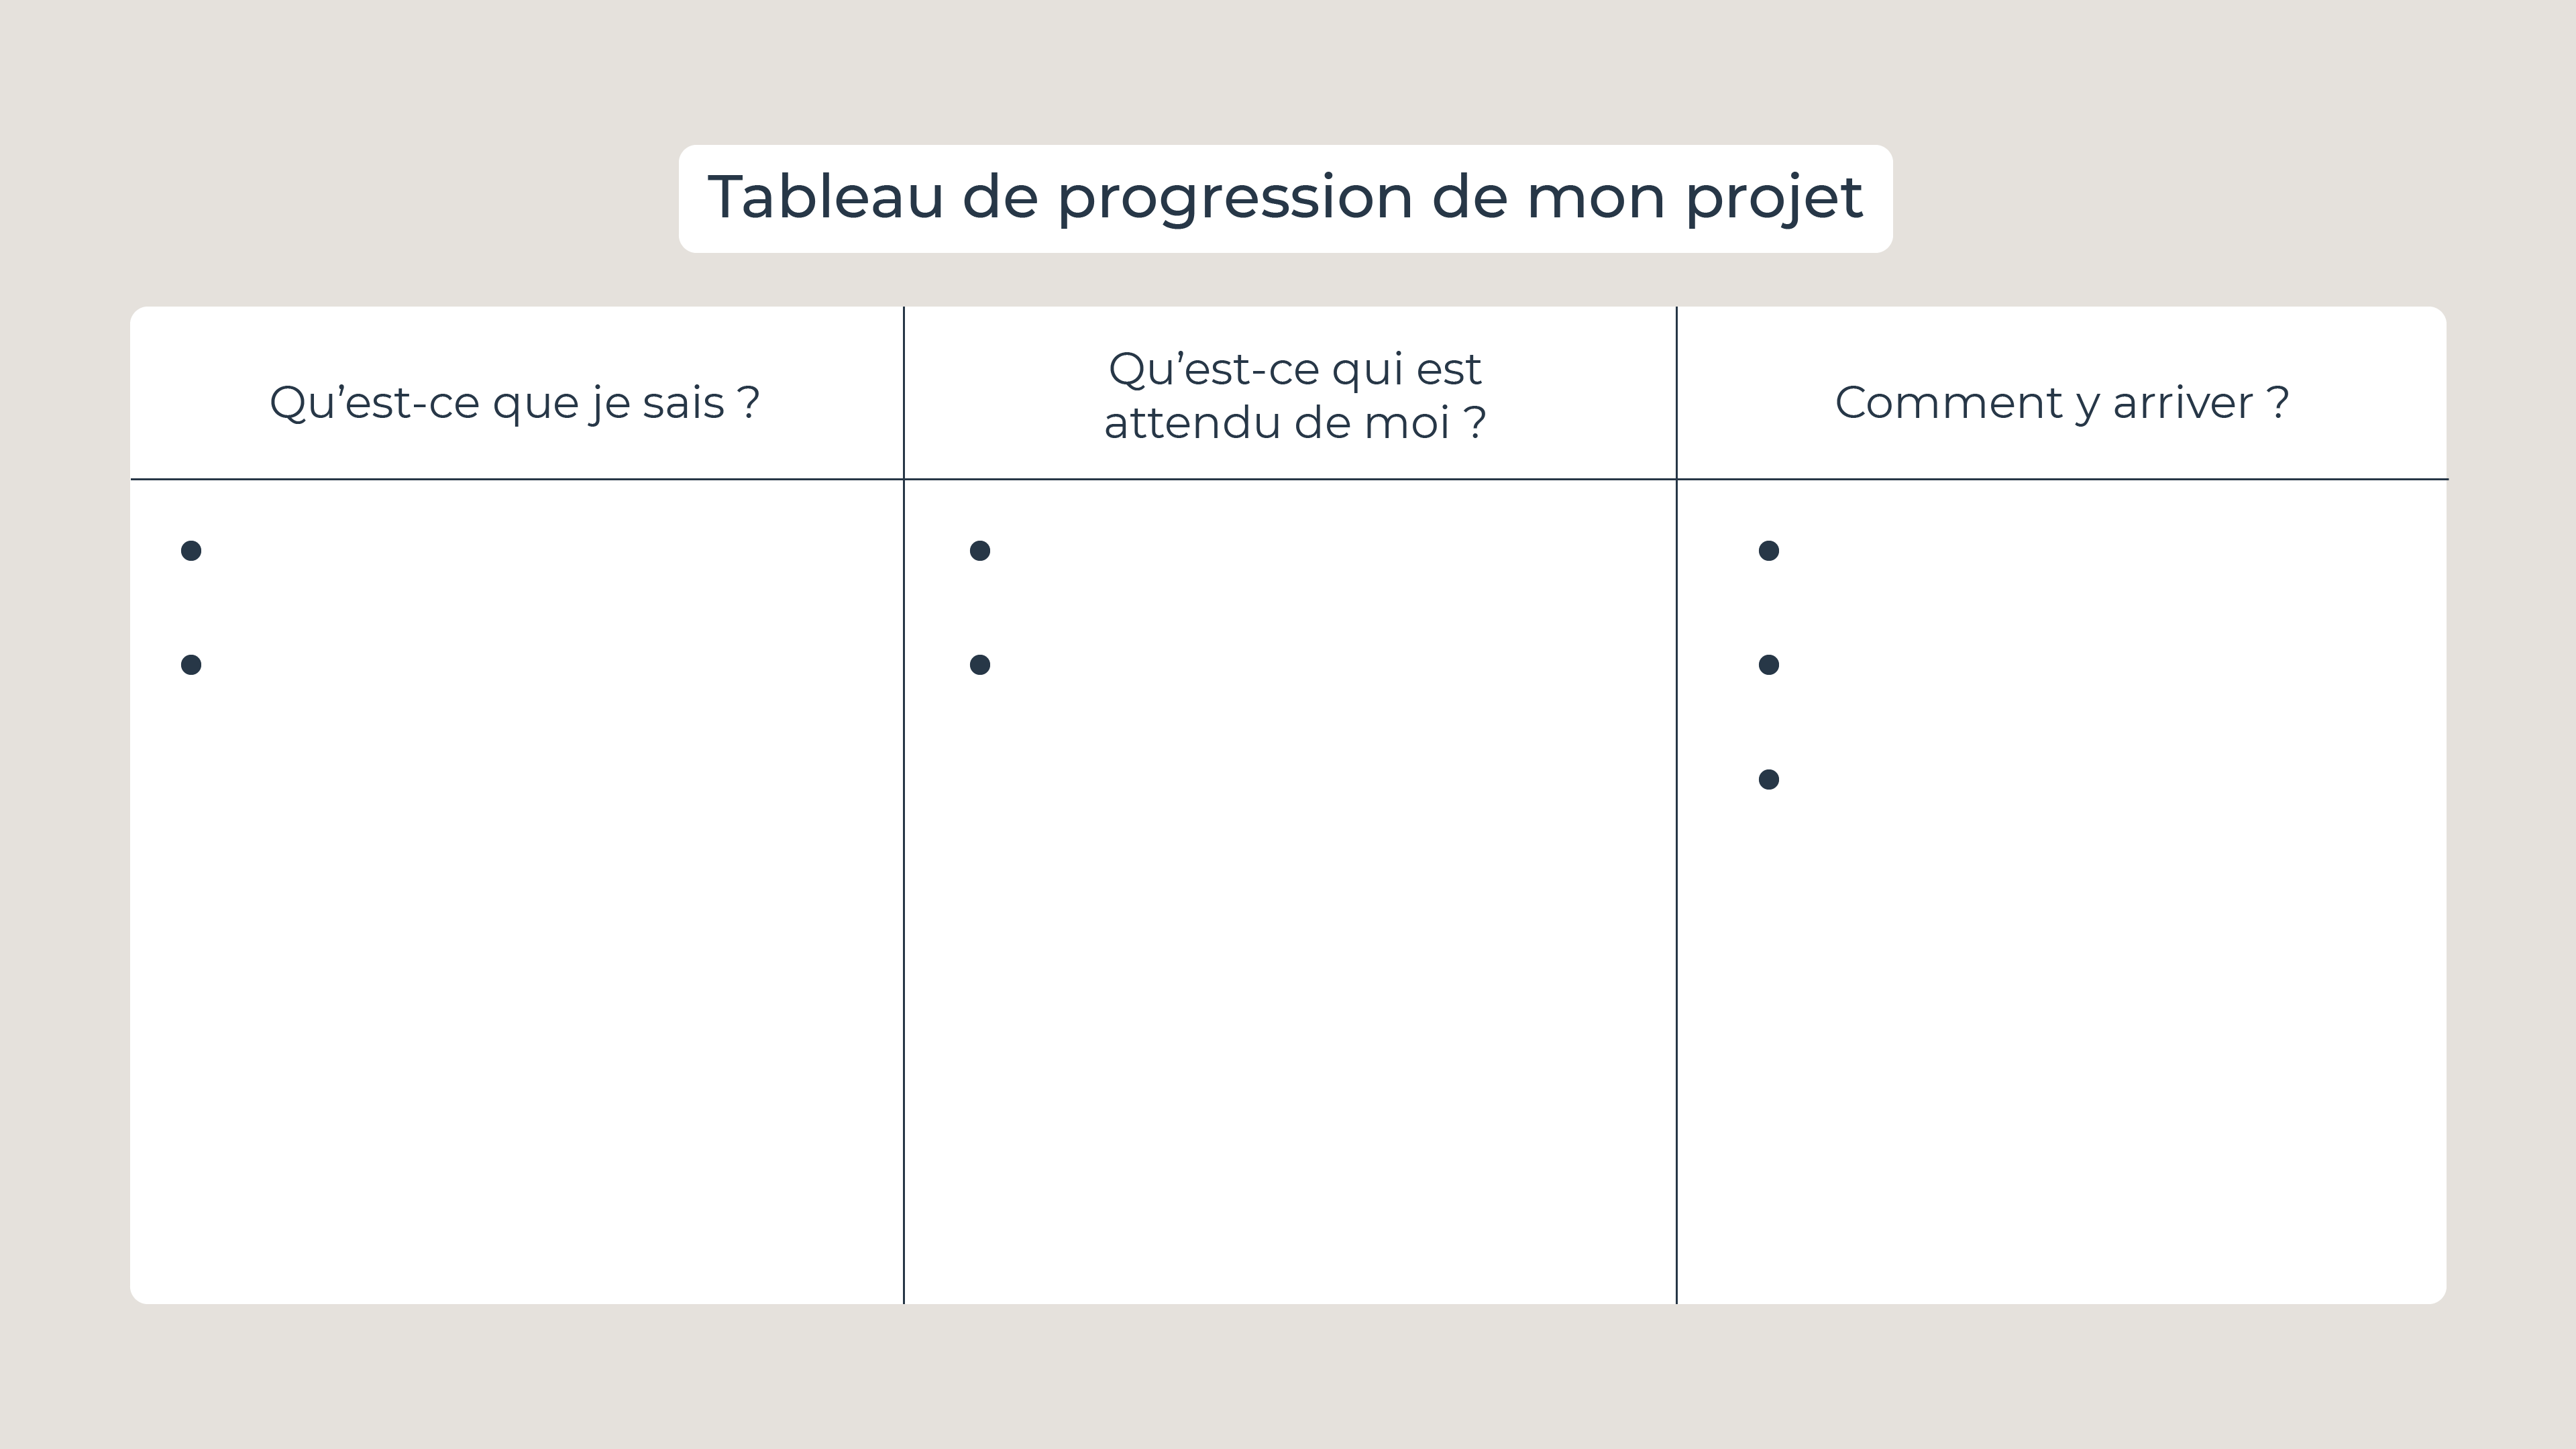Click the word "Tableau" in the title
The height and width of the screenshot is (1449, 2576).
825,197
